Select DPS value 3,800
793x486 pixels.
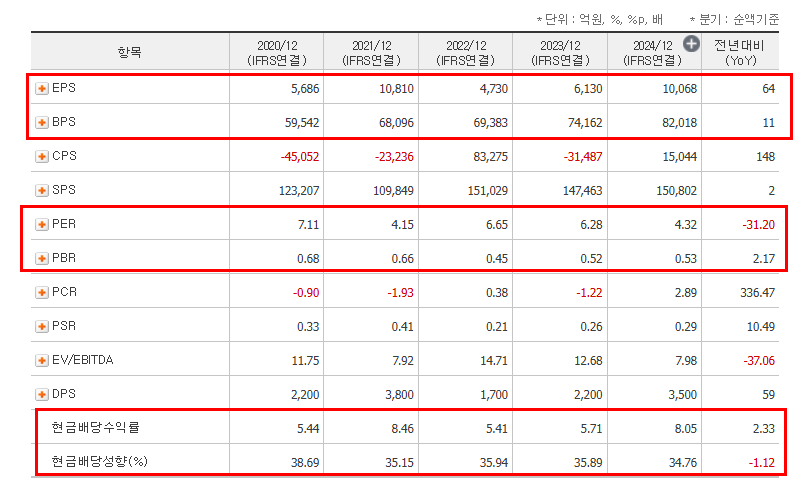[400, 394]
